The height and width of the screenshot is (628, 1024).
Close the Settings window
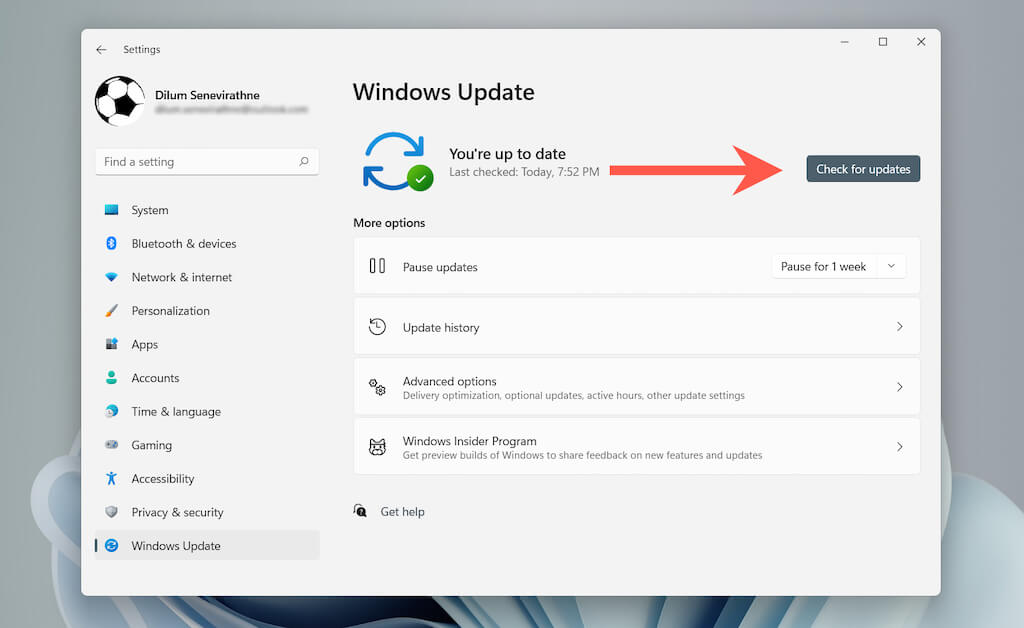click(x=921, y=42)
